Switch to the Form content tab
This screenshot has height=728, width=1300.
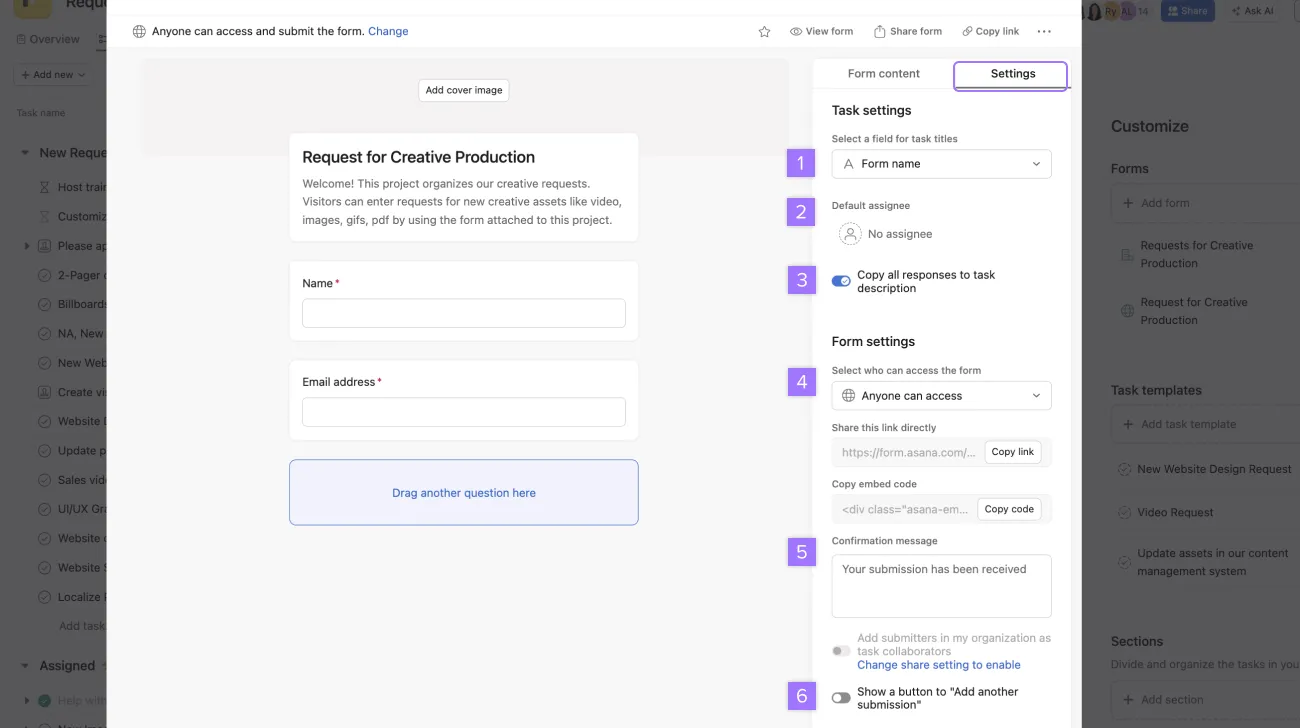coord(884,73)
